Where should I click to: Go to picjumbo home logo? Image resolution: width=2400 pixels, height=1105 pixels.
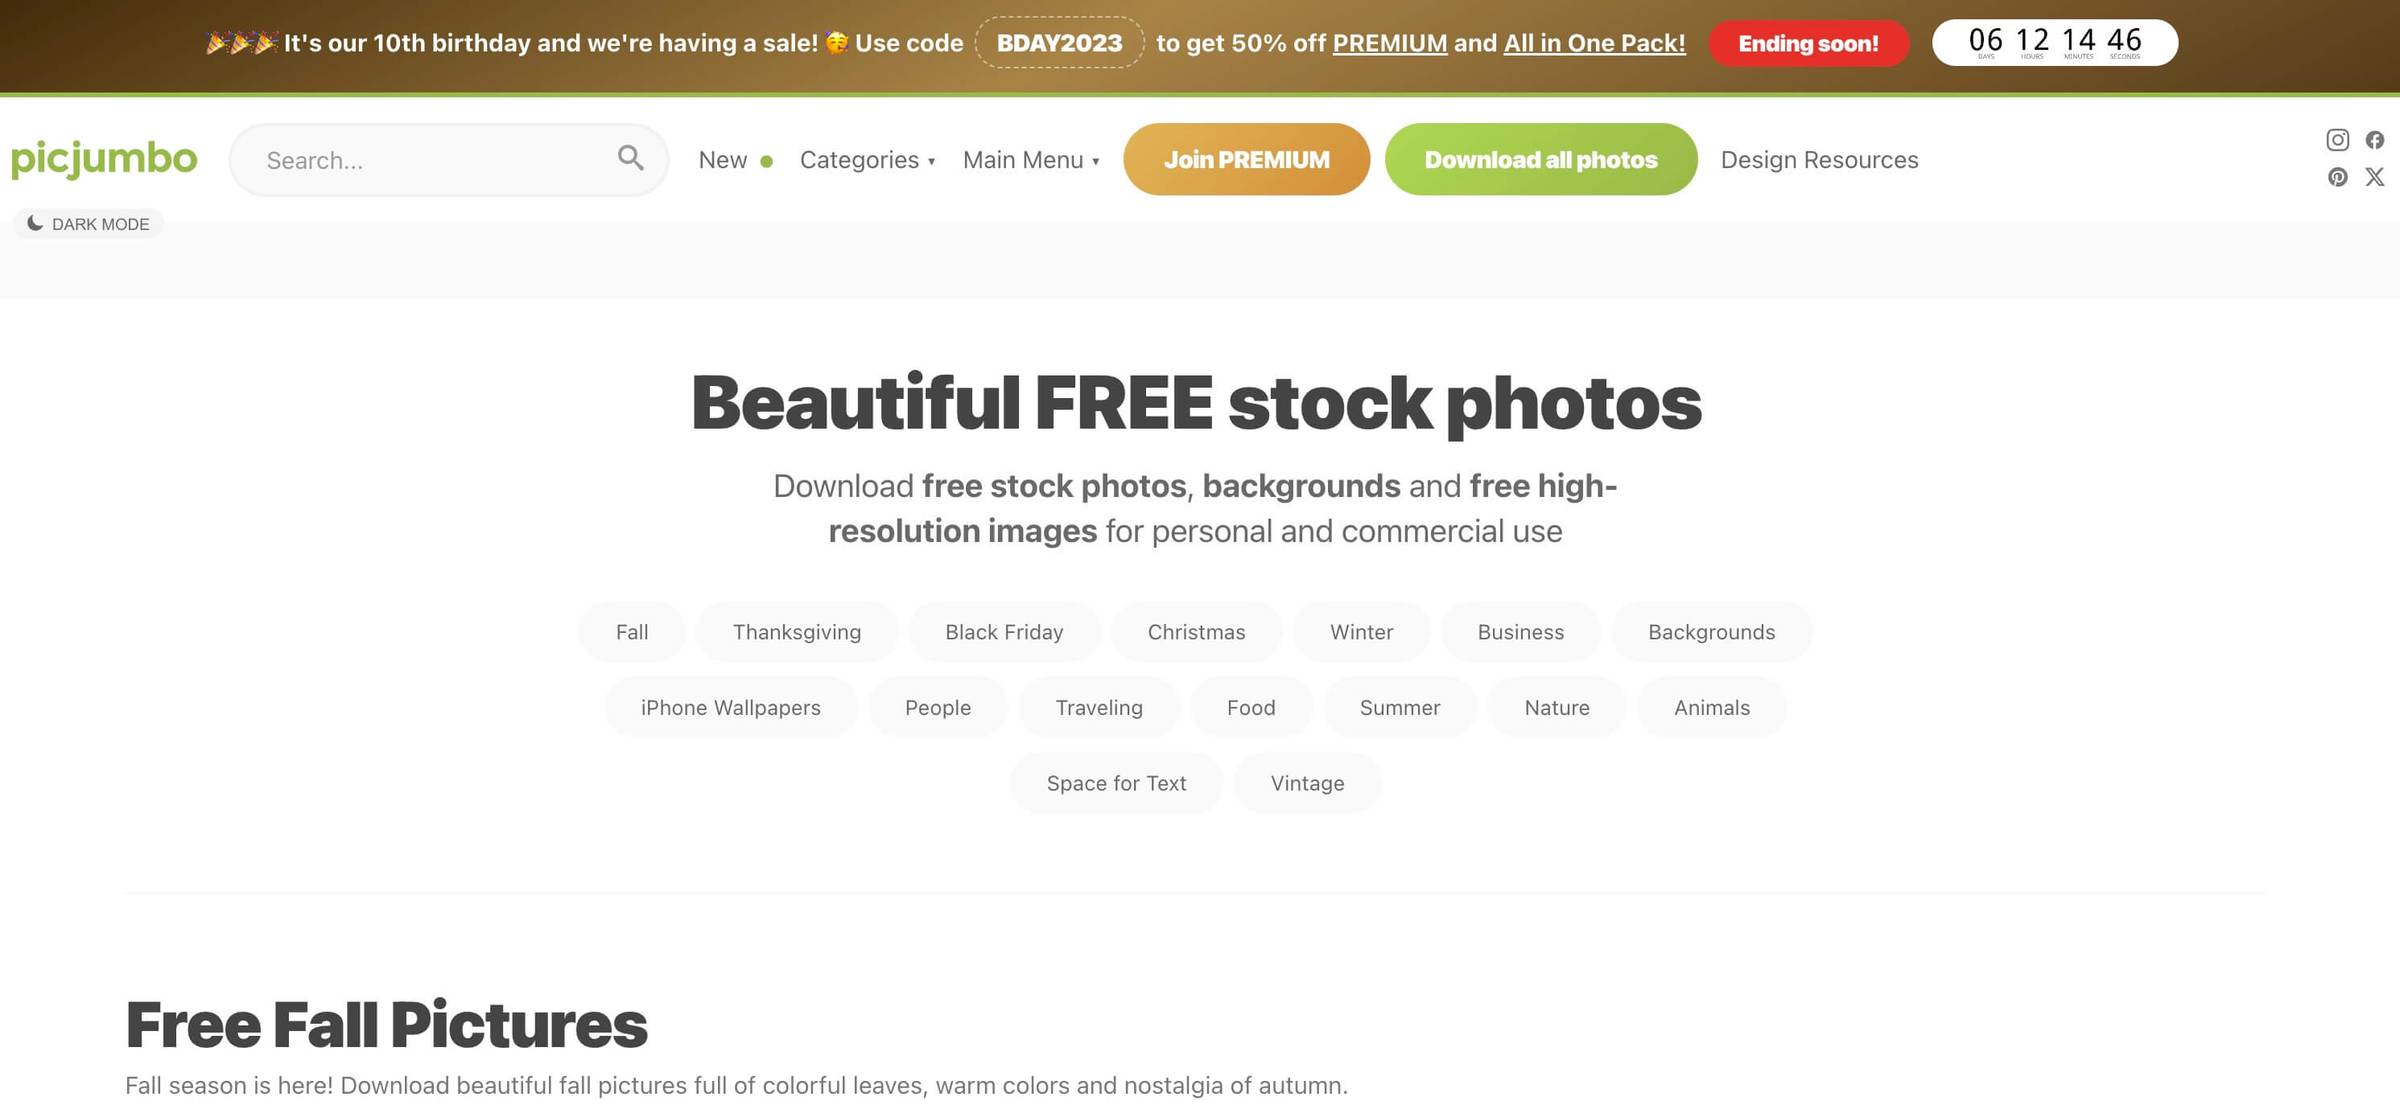pyautogui.click(x=104, y=158)
